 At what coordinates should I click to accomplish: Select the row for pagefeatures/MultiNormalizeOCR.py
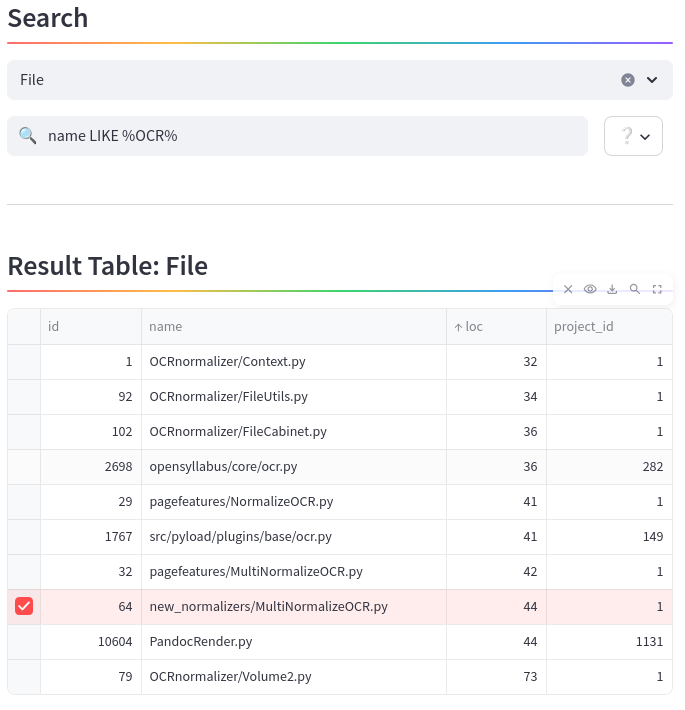tap(24, 571)
